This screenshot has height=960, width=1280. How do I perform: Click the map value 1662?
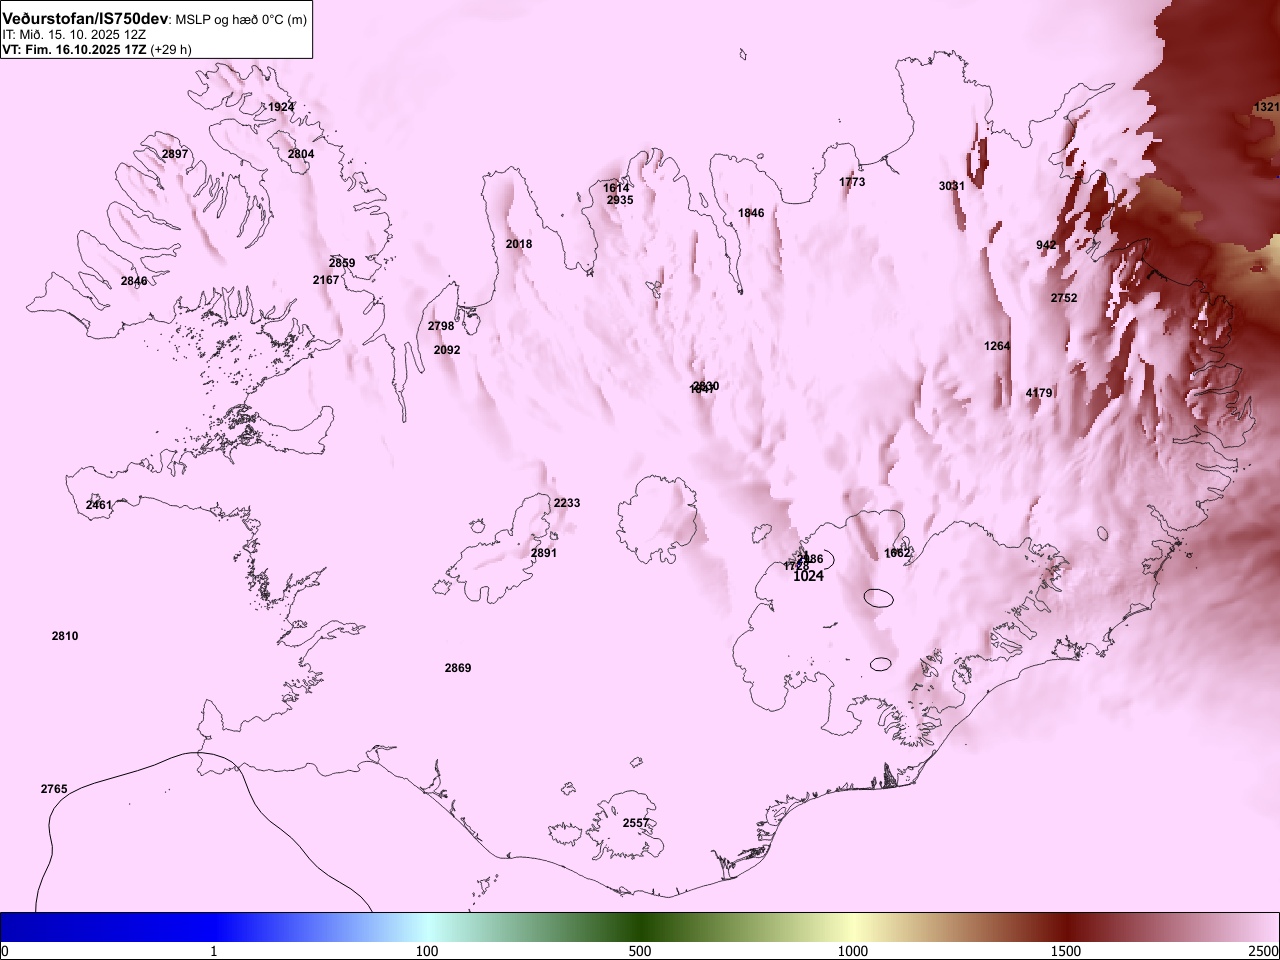[x=898, y=553]
